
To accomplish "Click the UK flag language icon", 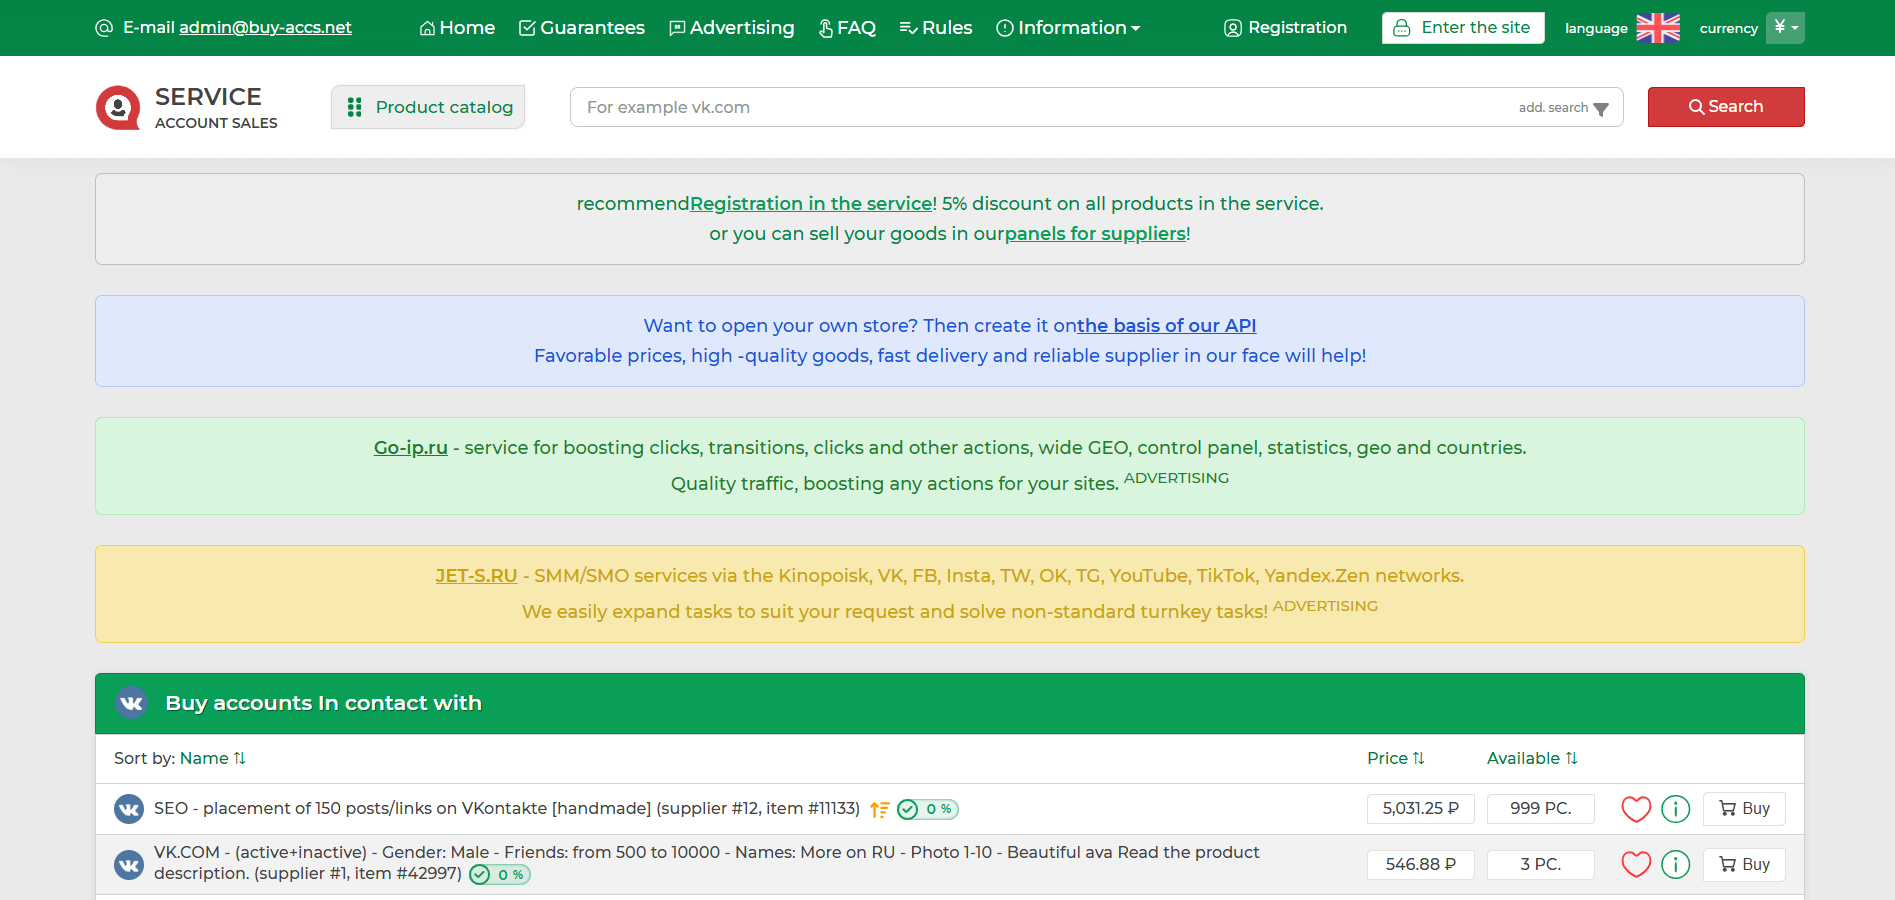I will point(1657,28).
